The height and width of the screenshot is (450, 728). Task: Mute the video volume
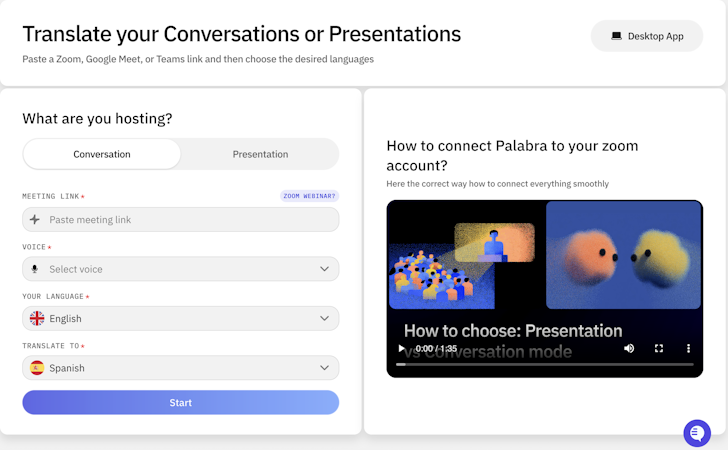click(629, 348)
